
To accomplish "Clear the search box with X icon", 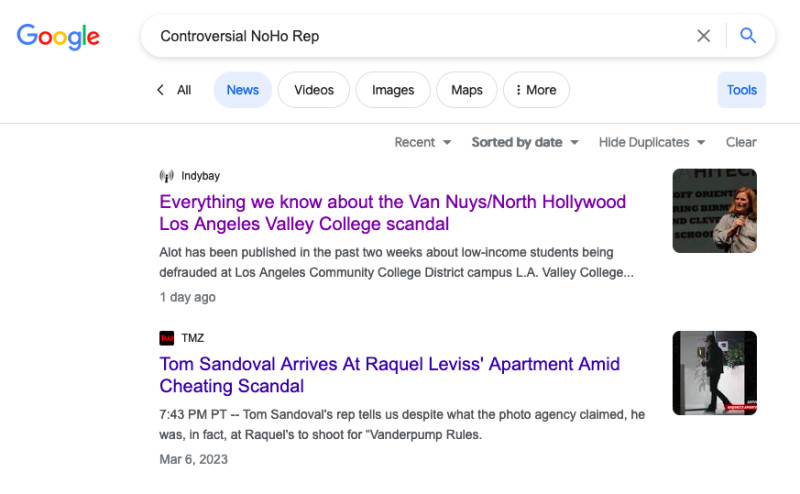I will [x=704, y=36].
